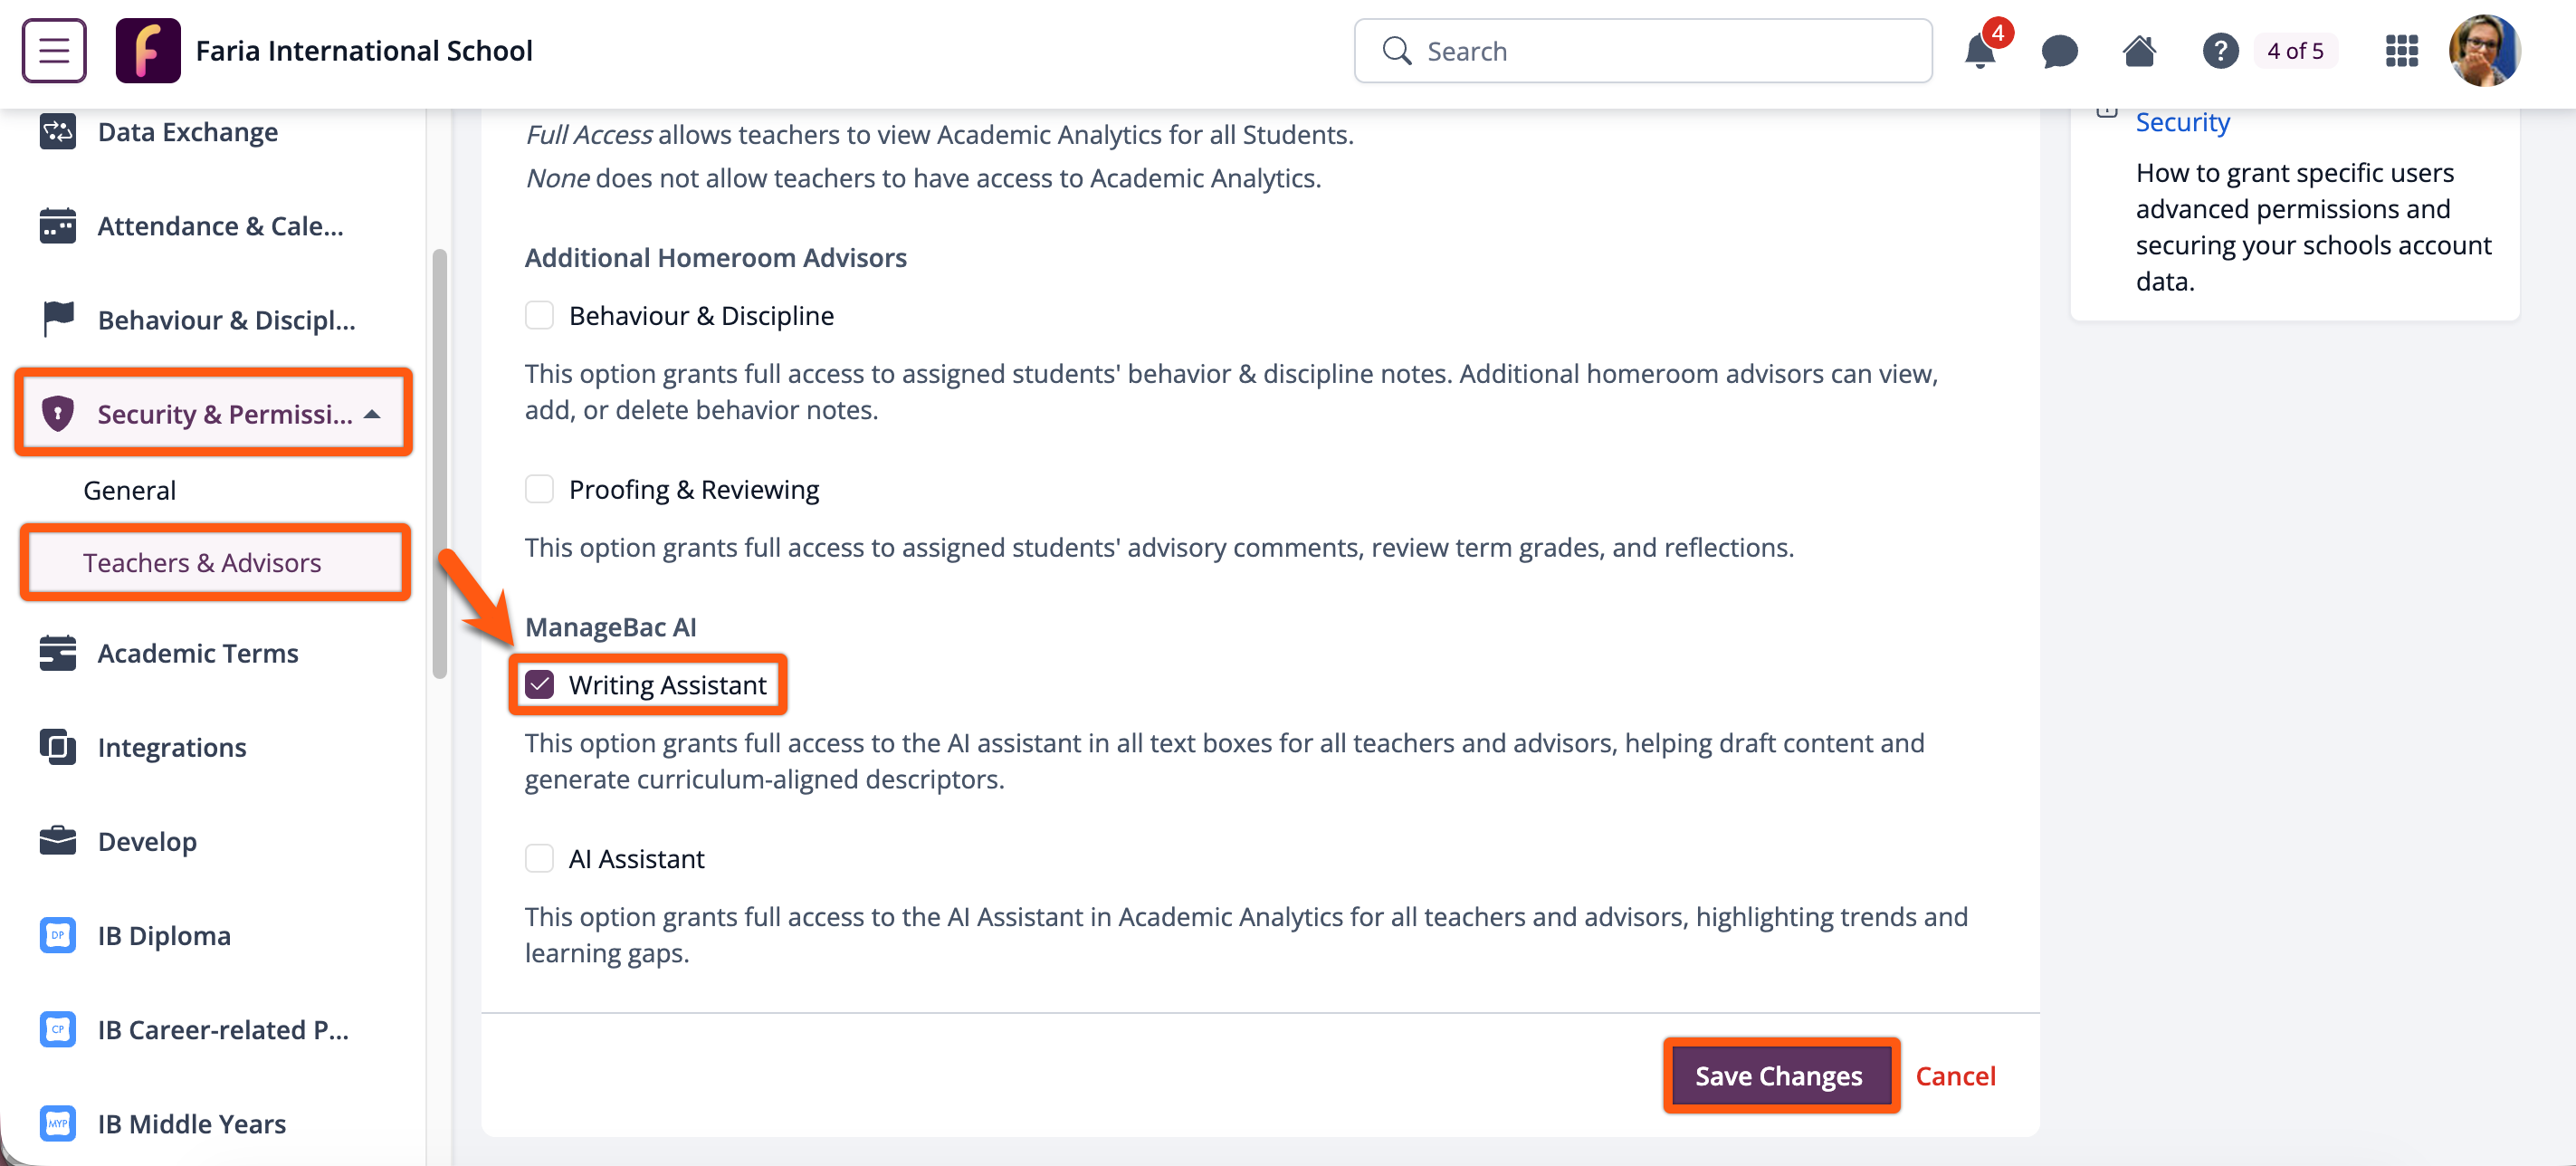
Task: Click the red Cancel link
Action: tap(1954, 1076)
